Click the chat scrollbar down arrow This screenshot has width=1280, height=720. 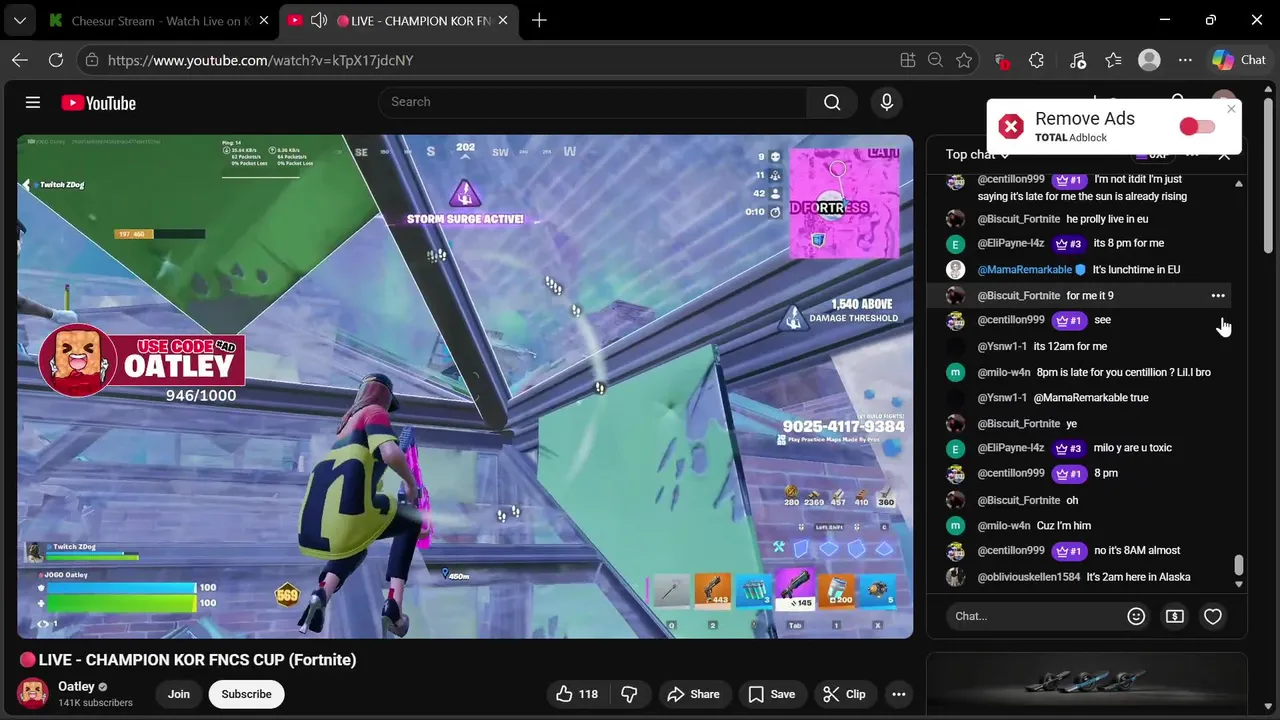[1239, 585]
